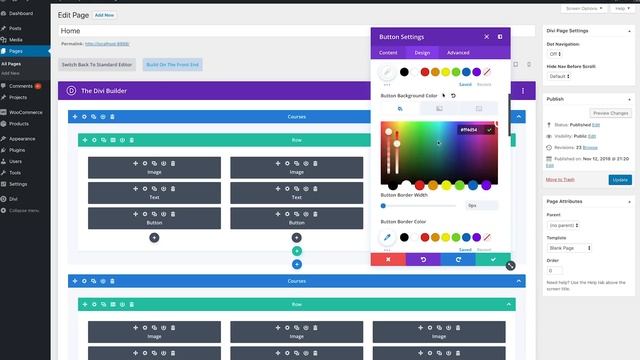Adjust the Button Border Width slider

point(418,206)
